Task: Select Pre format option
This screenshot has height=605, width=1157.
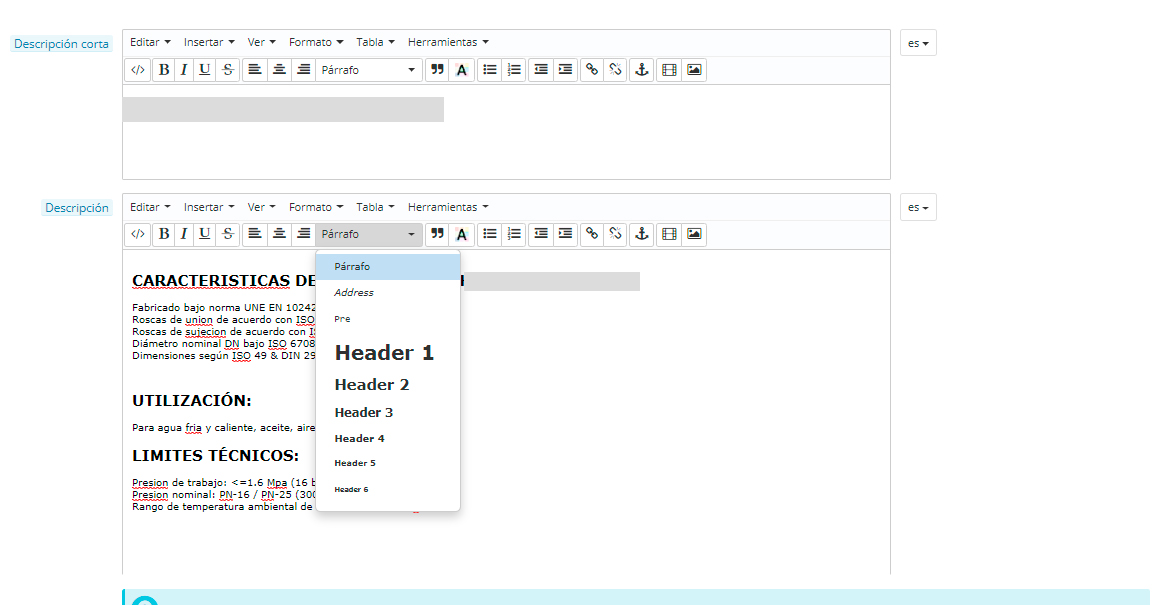Action: click(x=388, y=319)
